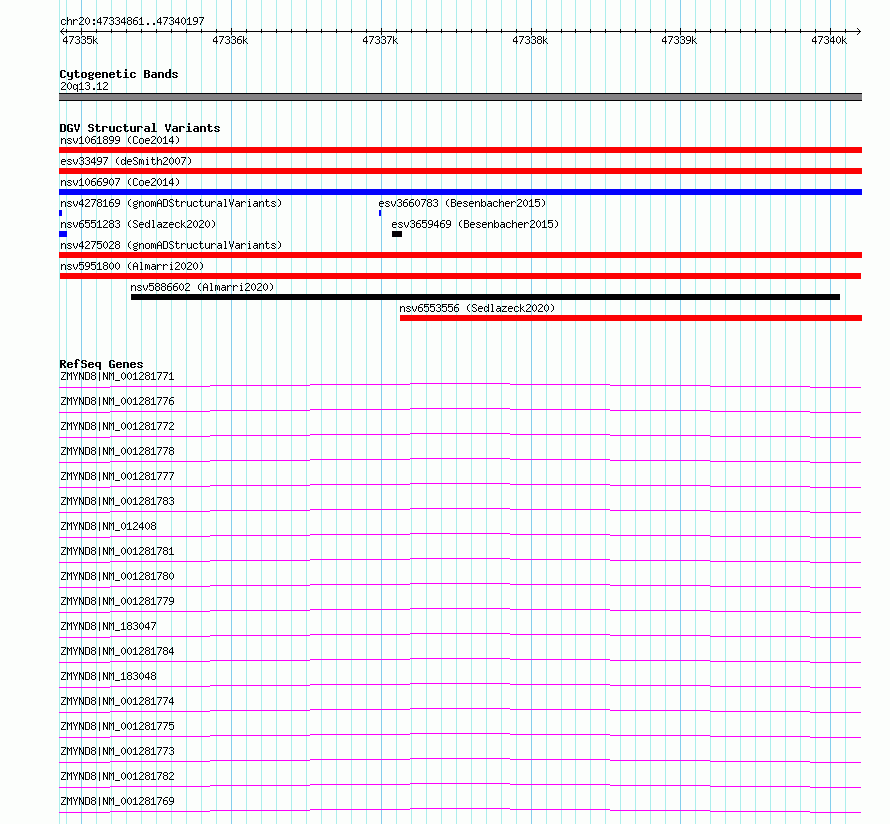Select transcript ZMYND8|NM_001281778
Screen dimensions: 890x824
coord(117,451)
